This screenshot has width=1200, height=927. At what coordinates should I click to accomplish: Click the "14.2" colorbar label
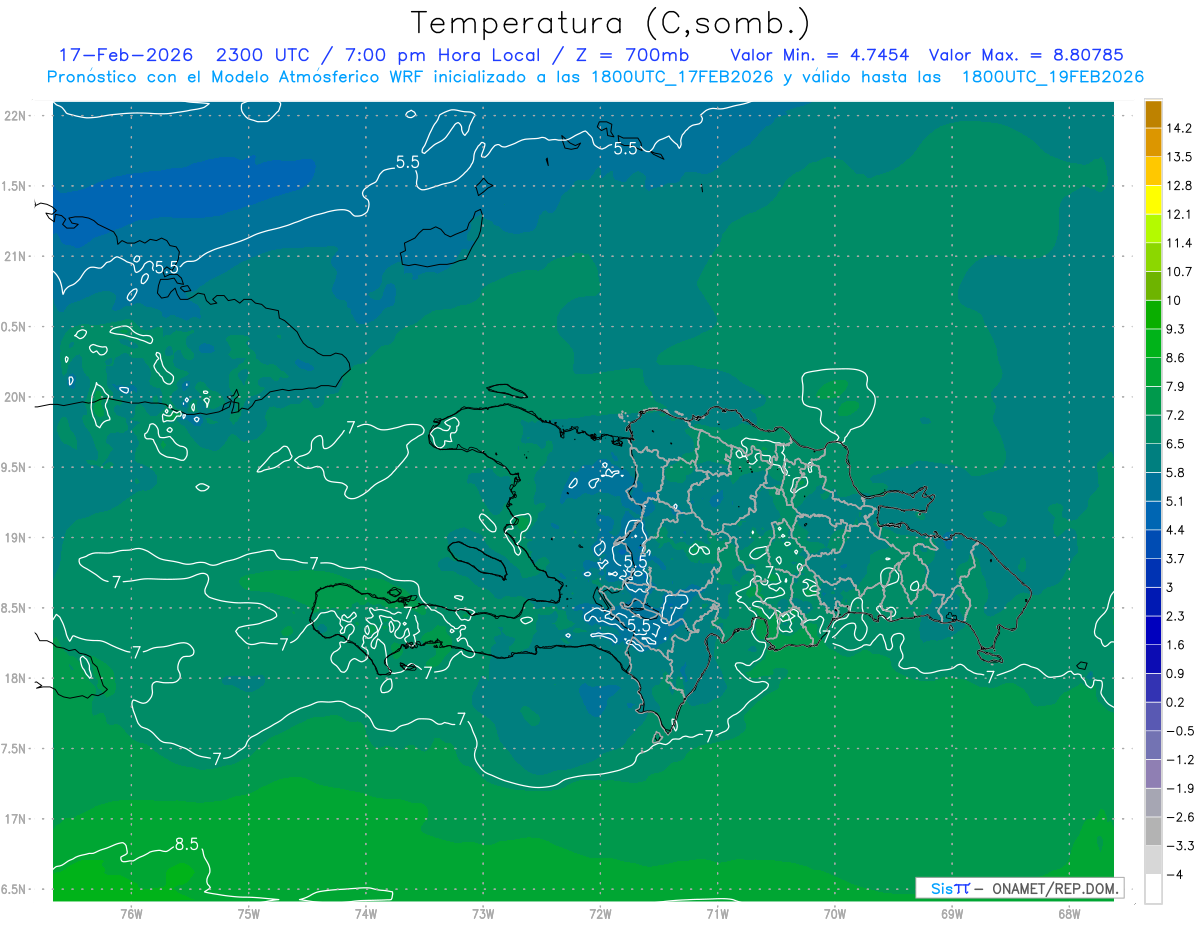(x=1179, y=128)
